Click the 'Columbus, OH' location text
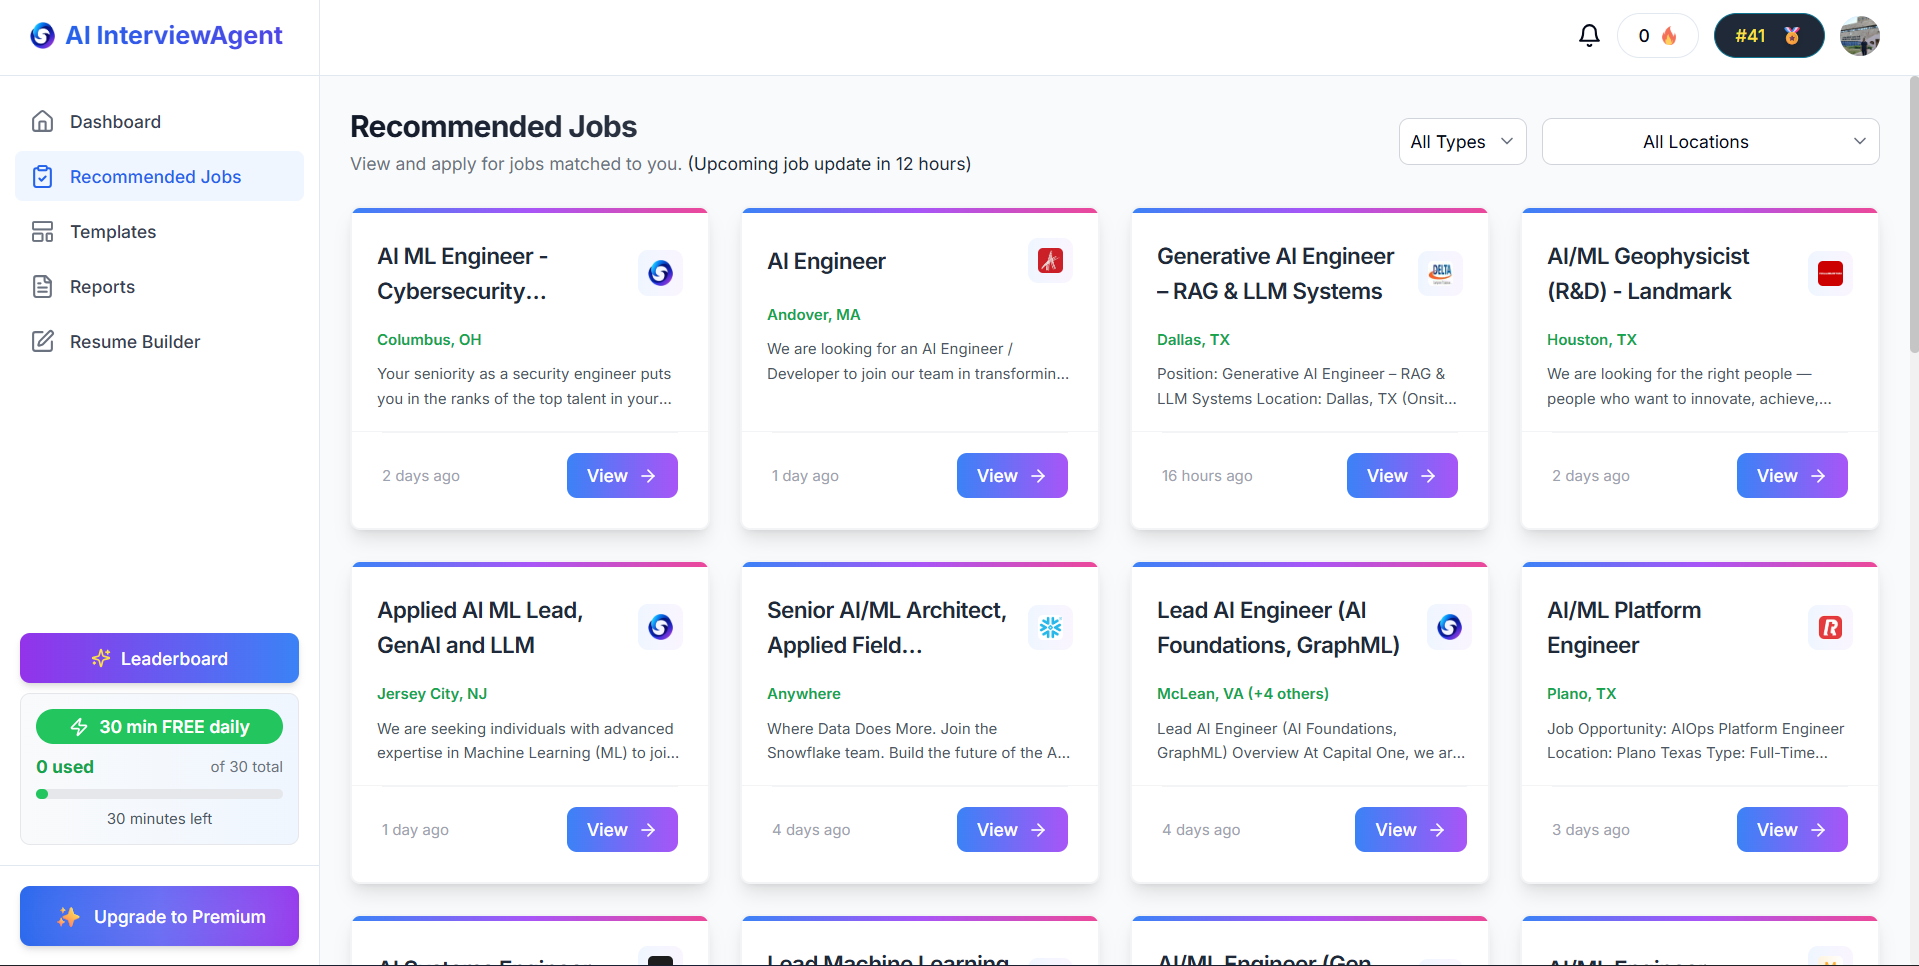The width and height of the screenshot is (1919, 966). (x=429, y=340)
